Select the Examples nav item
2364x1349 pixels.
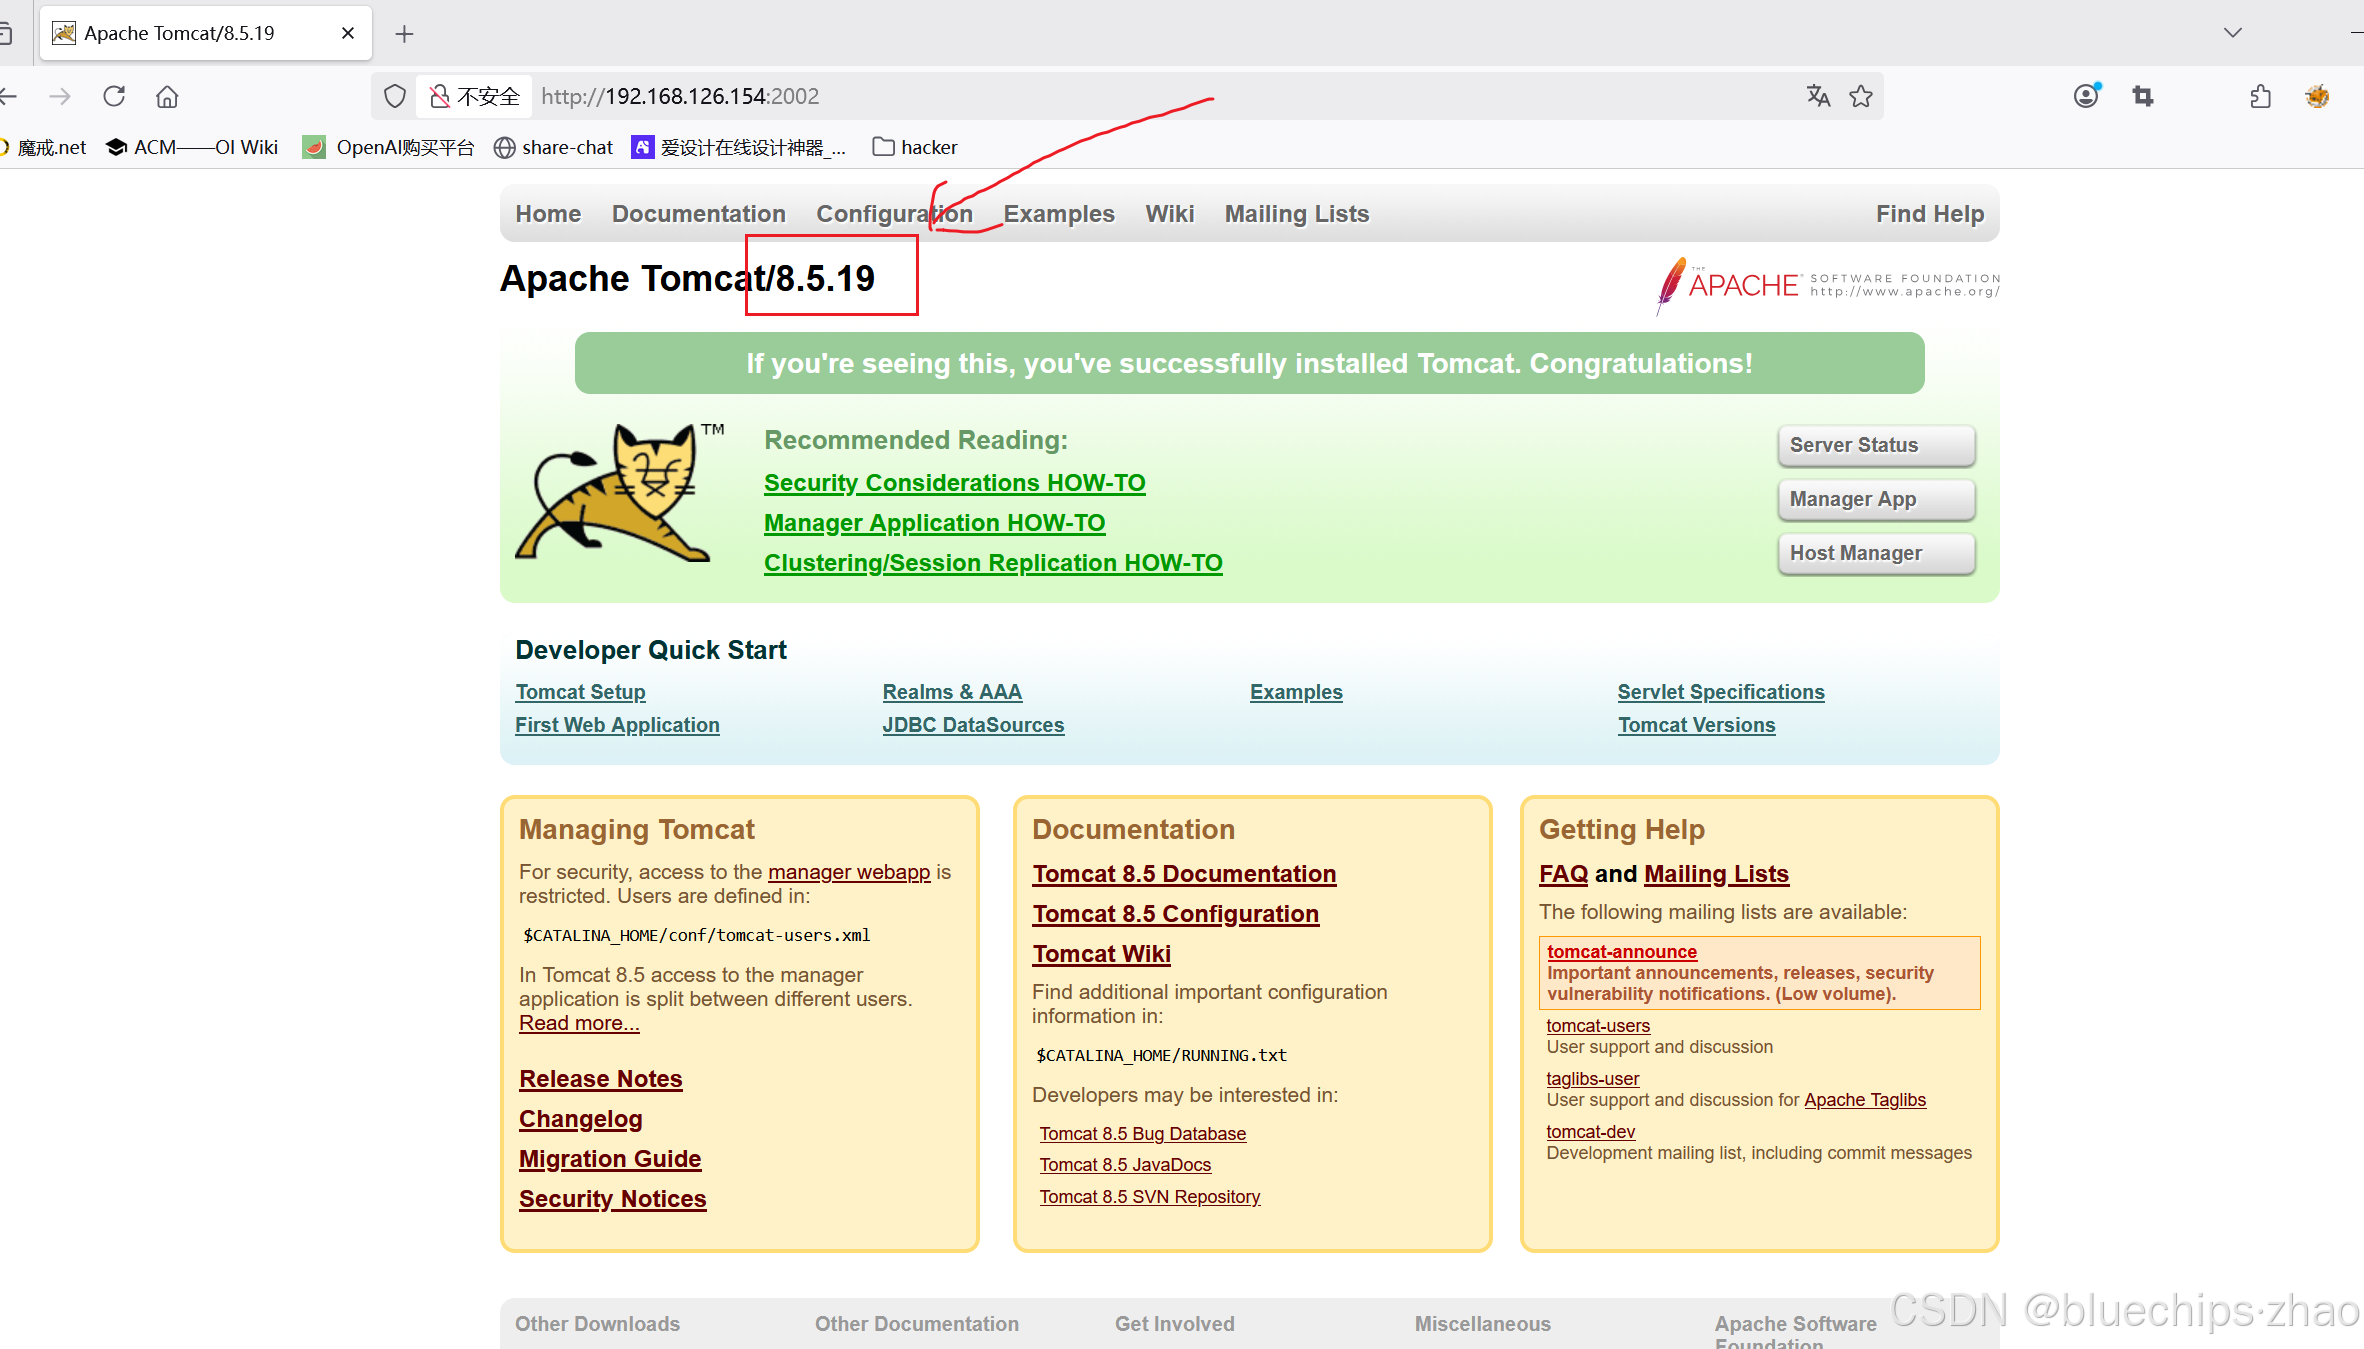coord(1058,214)
